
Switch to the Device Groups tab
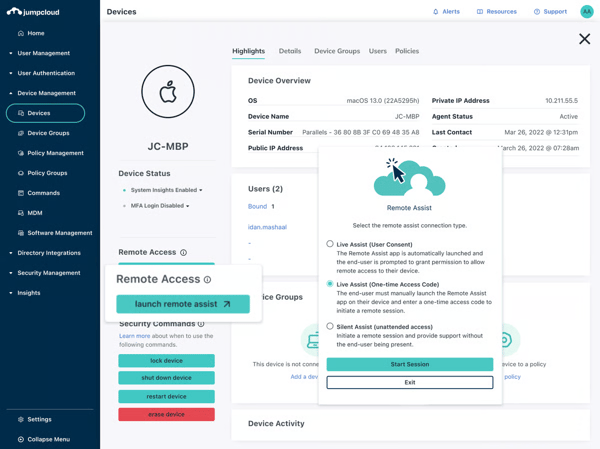[337, 51]
